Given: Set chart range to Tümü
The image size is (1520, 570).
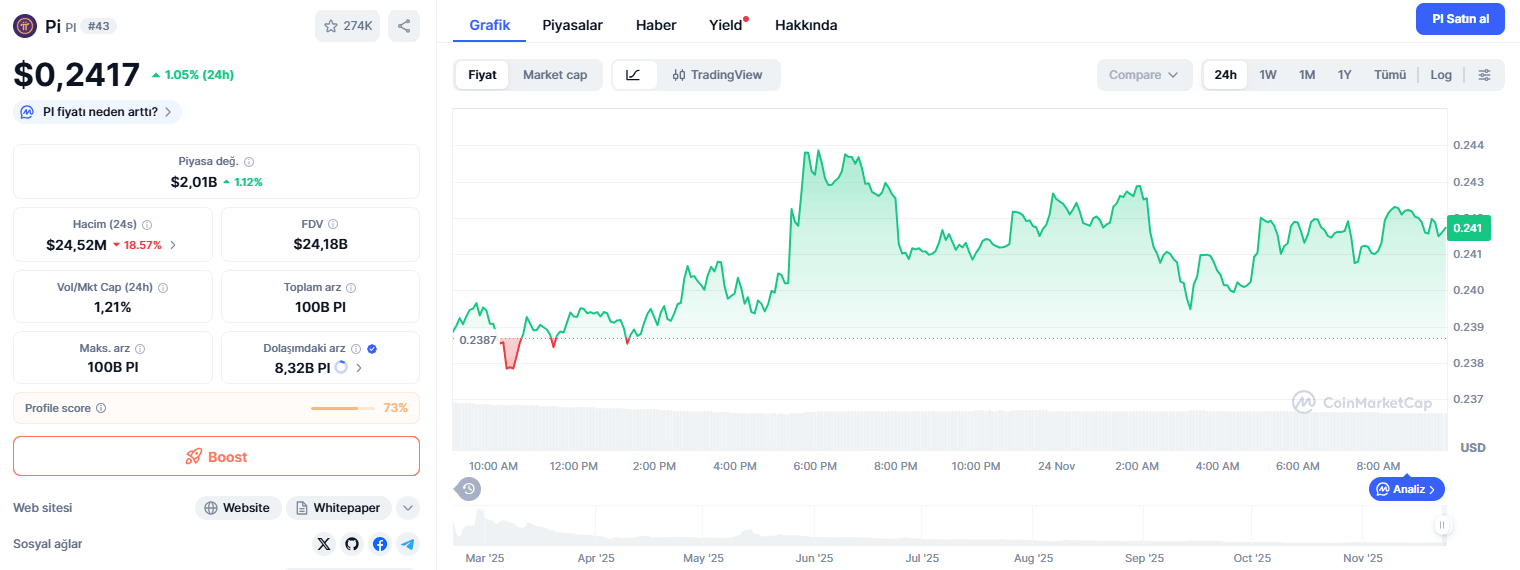Looking at the screenshot, I should pos(1390,75).
